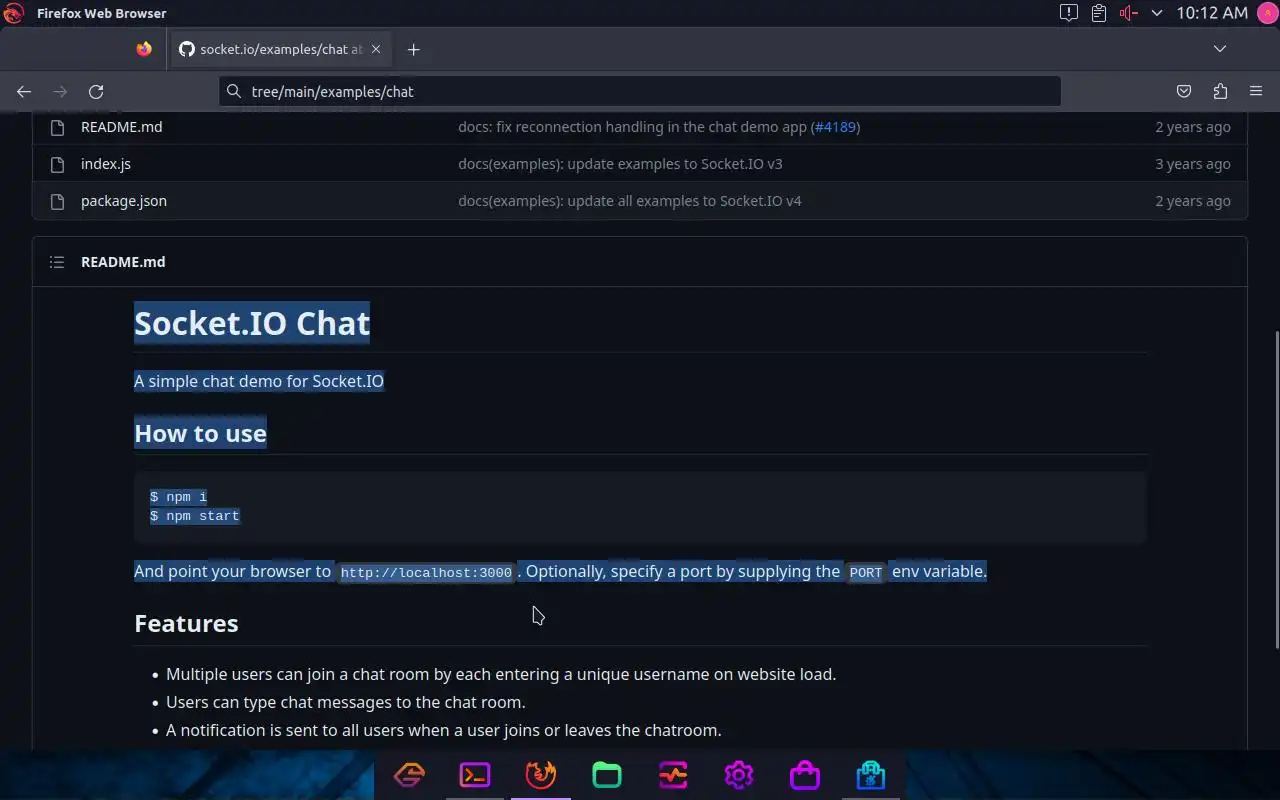This screenshot has width=1280, height=800.
Task: Open commit 'update all examples to Socket.IO v4'
Action: click(x=630, y=201)
